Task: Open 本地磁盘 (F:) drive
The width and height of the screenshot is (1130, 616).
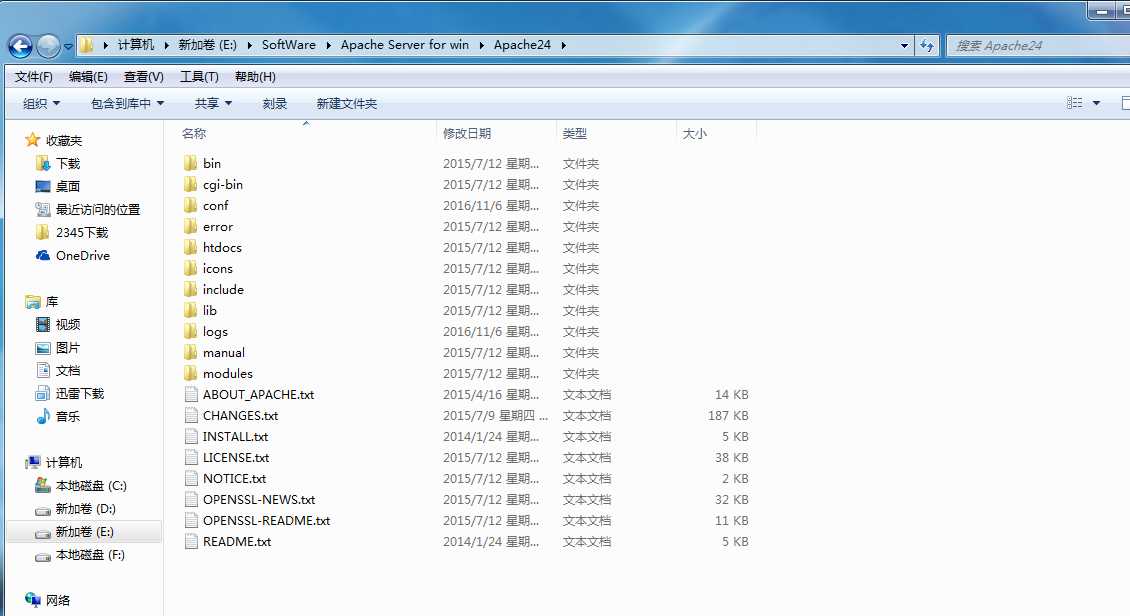Action: [x=90, y=555]
